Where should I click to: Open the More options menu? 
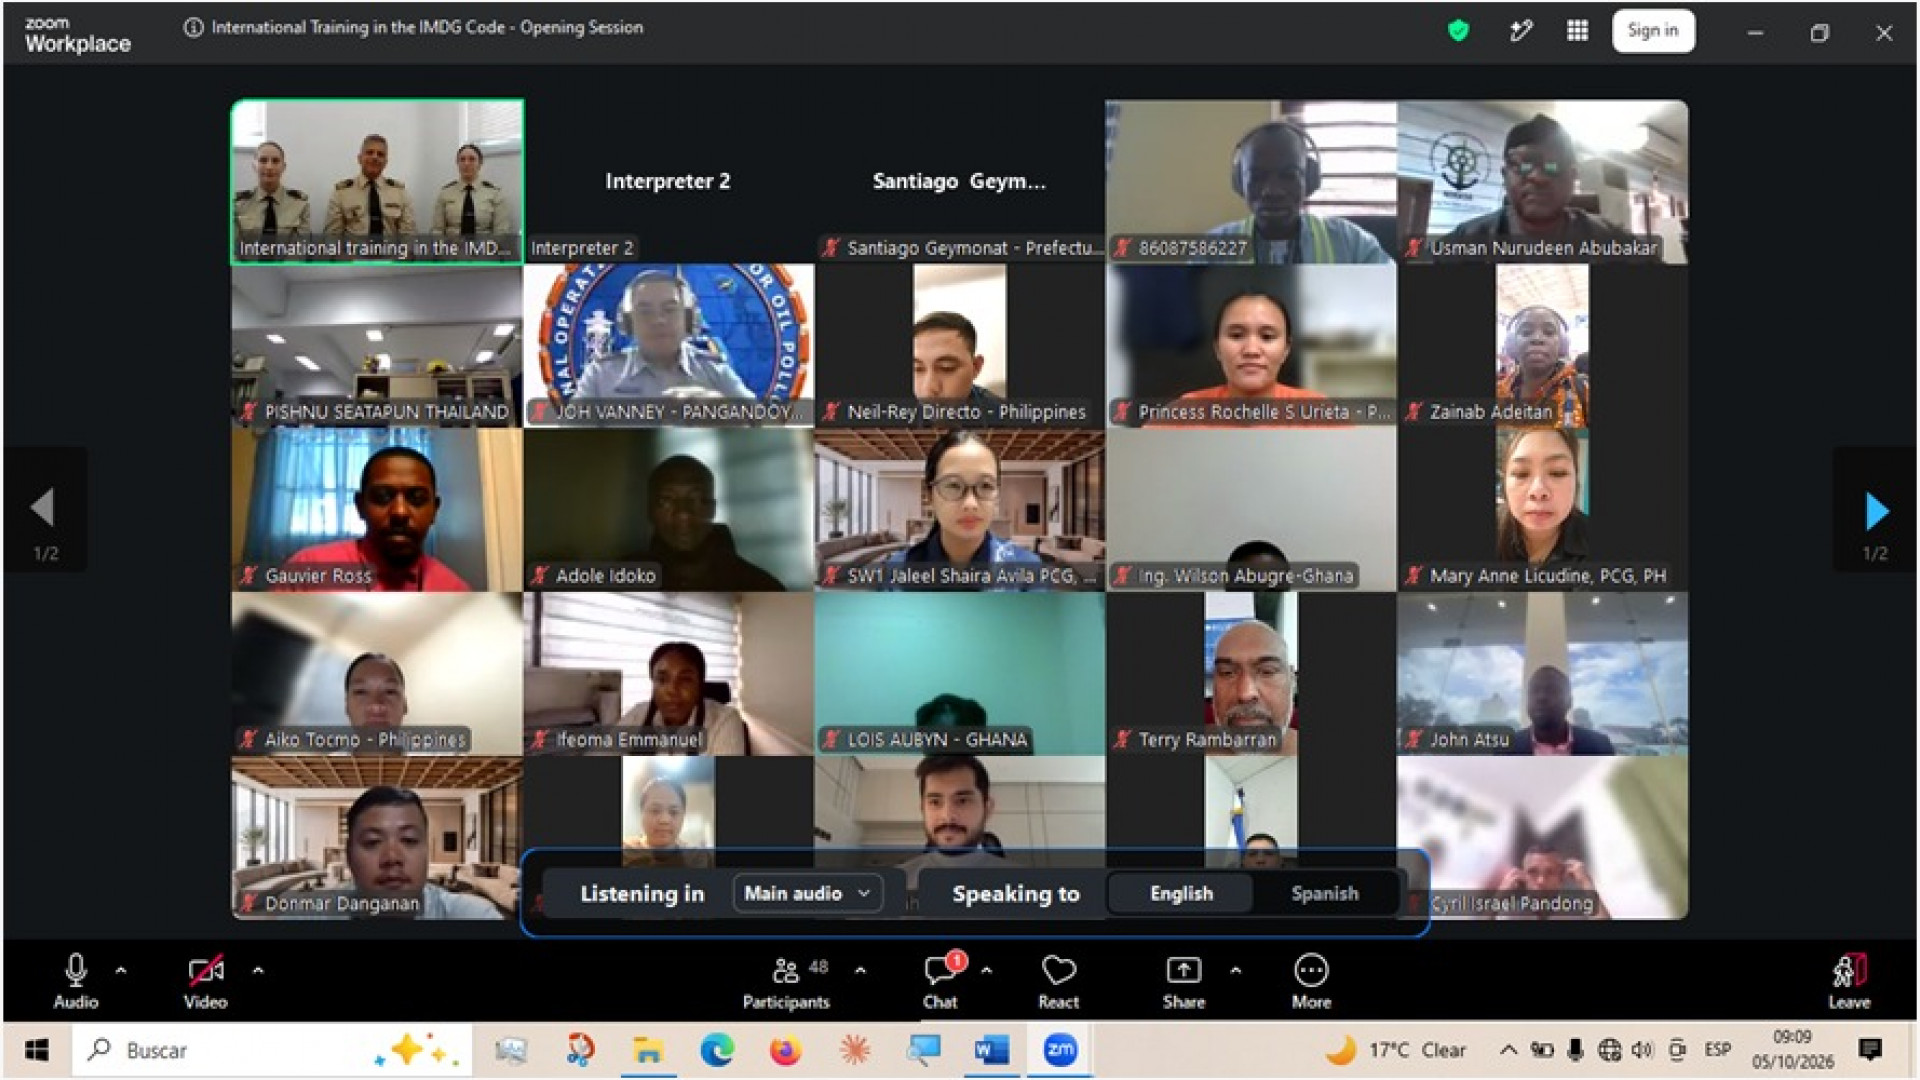click(x=1311, y=981)
